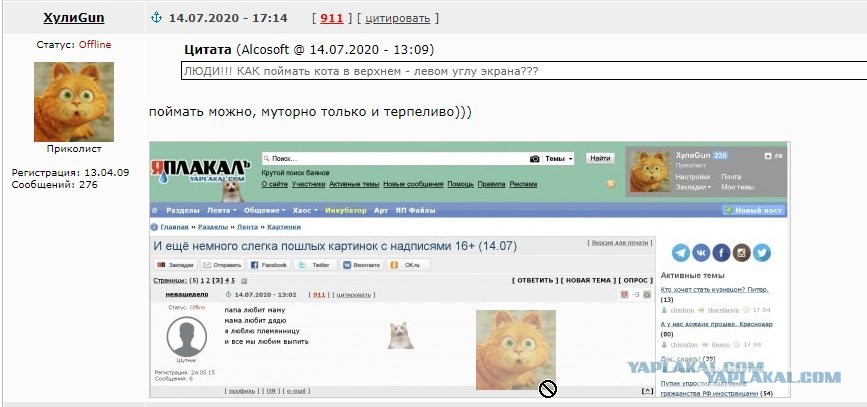This screenshot has width=867, height=407.
Task: Open the VK social icon
Action: pos(701,253)
